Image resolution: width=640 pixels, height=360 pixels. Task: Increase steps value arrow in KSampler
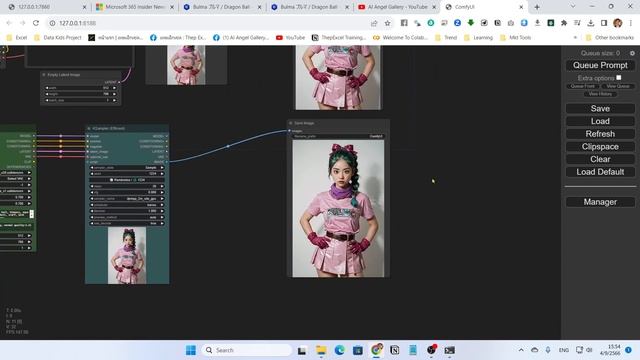coord(162,186)
